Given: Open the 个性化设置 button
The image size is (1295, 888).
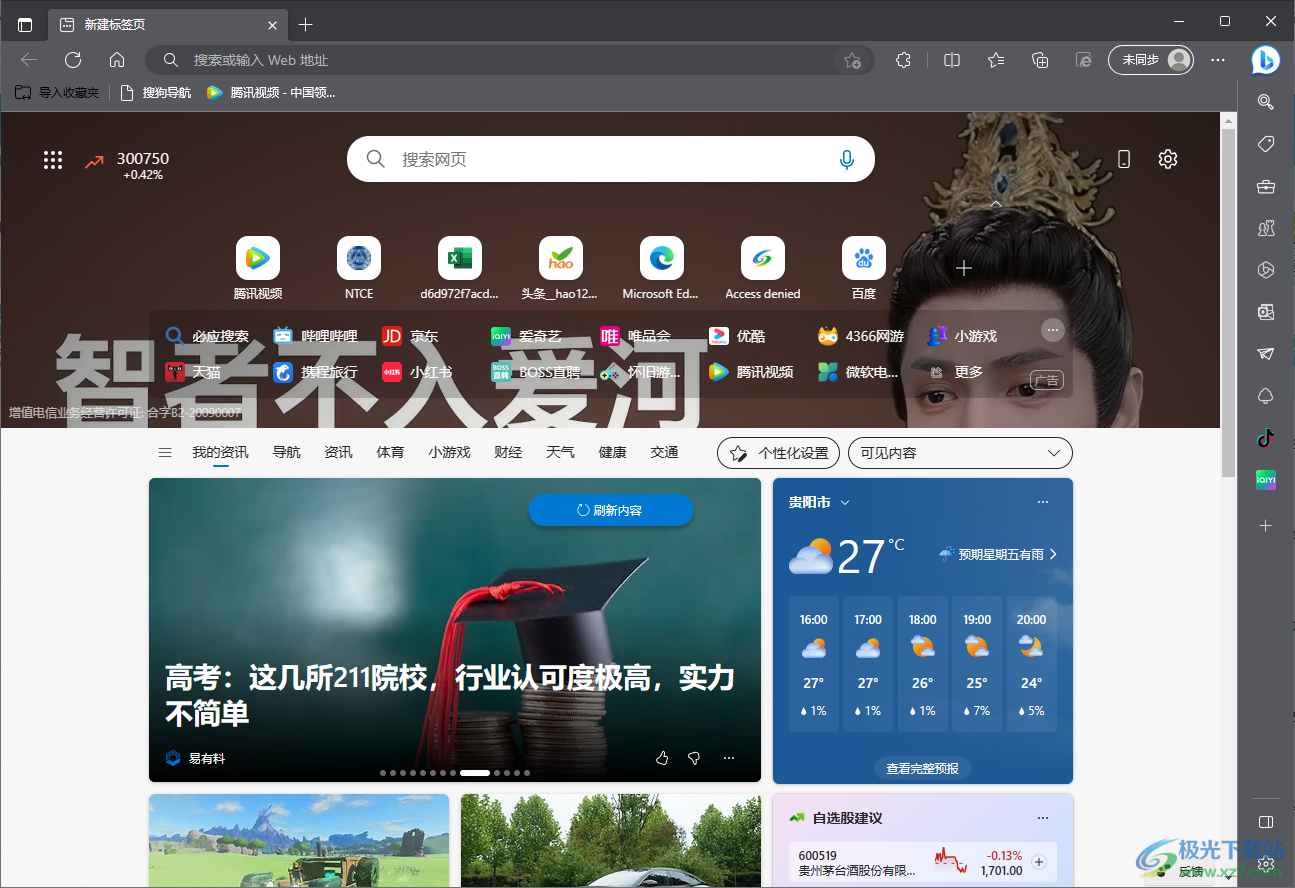Looking at the screenshot, I should 779,453.
